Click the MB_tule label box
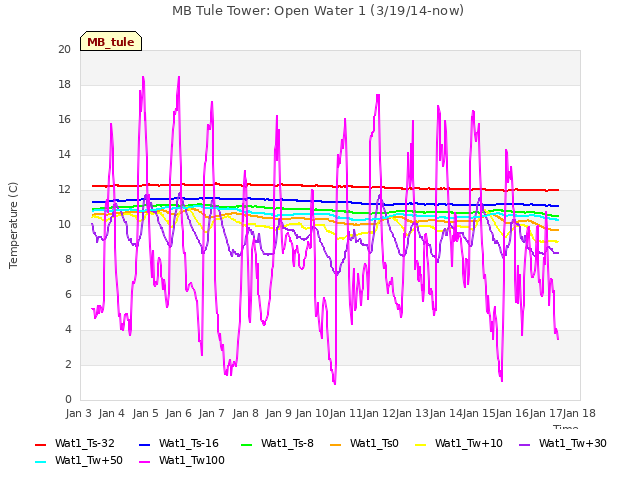Viewport: 640px width, 480px height. tap(111, 41)
